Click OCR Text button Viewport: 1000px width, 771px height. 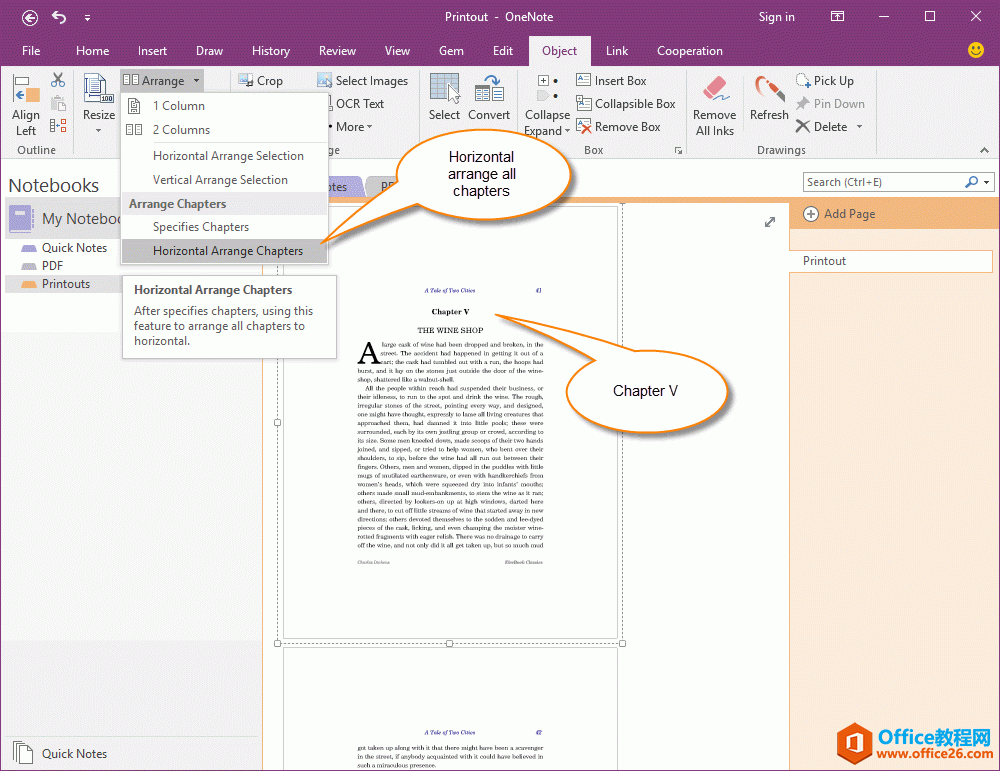(356, 103)
